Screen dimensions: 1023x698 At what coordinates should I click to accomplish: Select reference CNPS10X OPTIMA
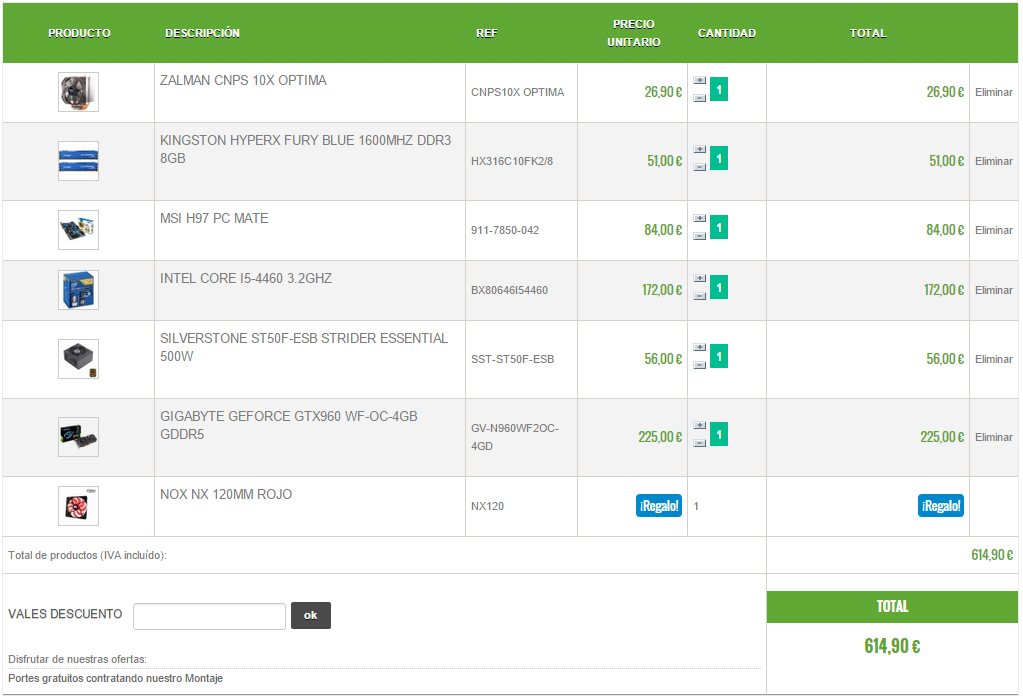tap(517, 93)
